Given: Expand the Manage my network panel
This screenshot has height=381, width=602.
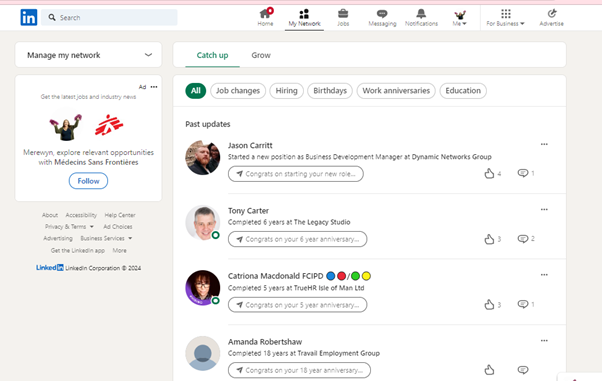Looking at the screenshot, I should pos(88,55).
